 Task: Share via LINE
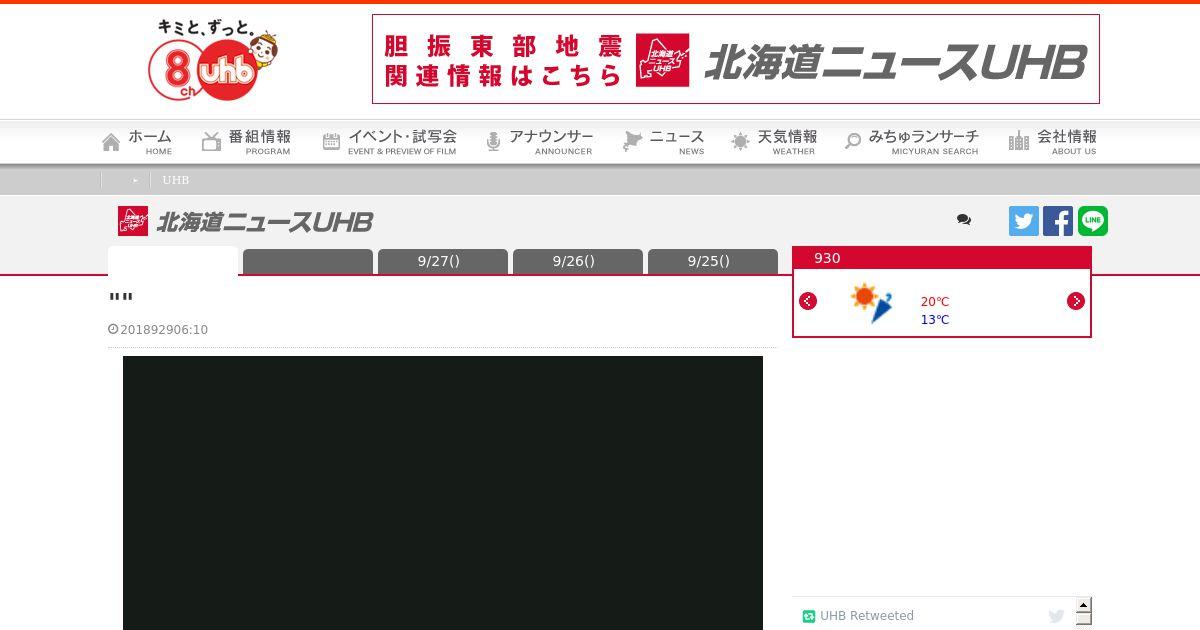(x=1093, y=221)
